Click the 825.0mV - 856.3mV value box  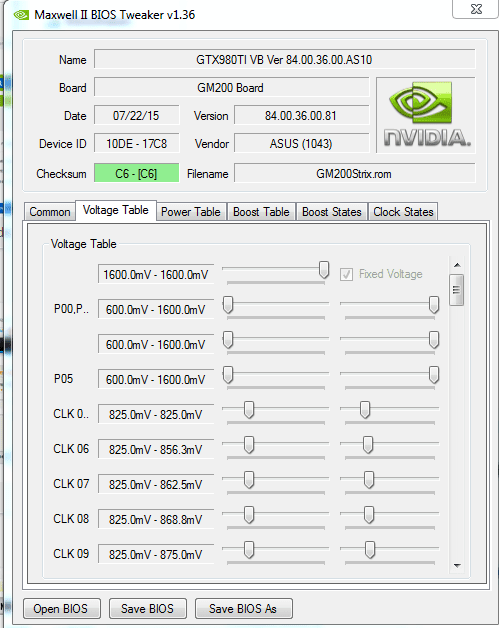pos(156,449)
